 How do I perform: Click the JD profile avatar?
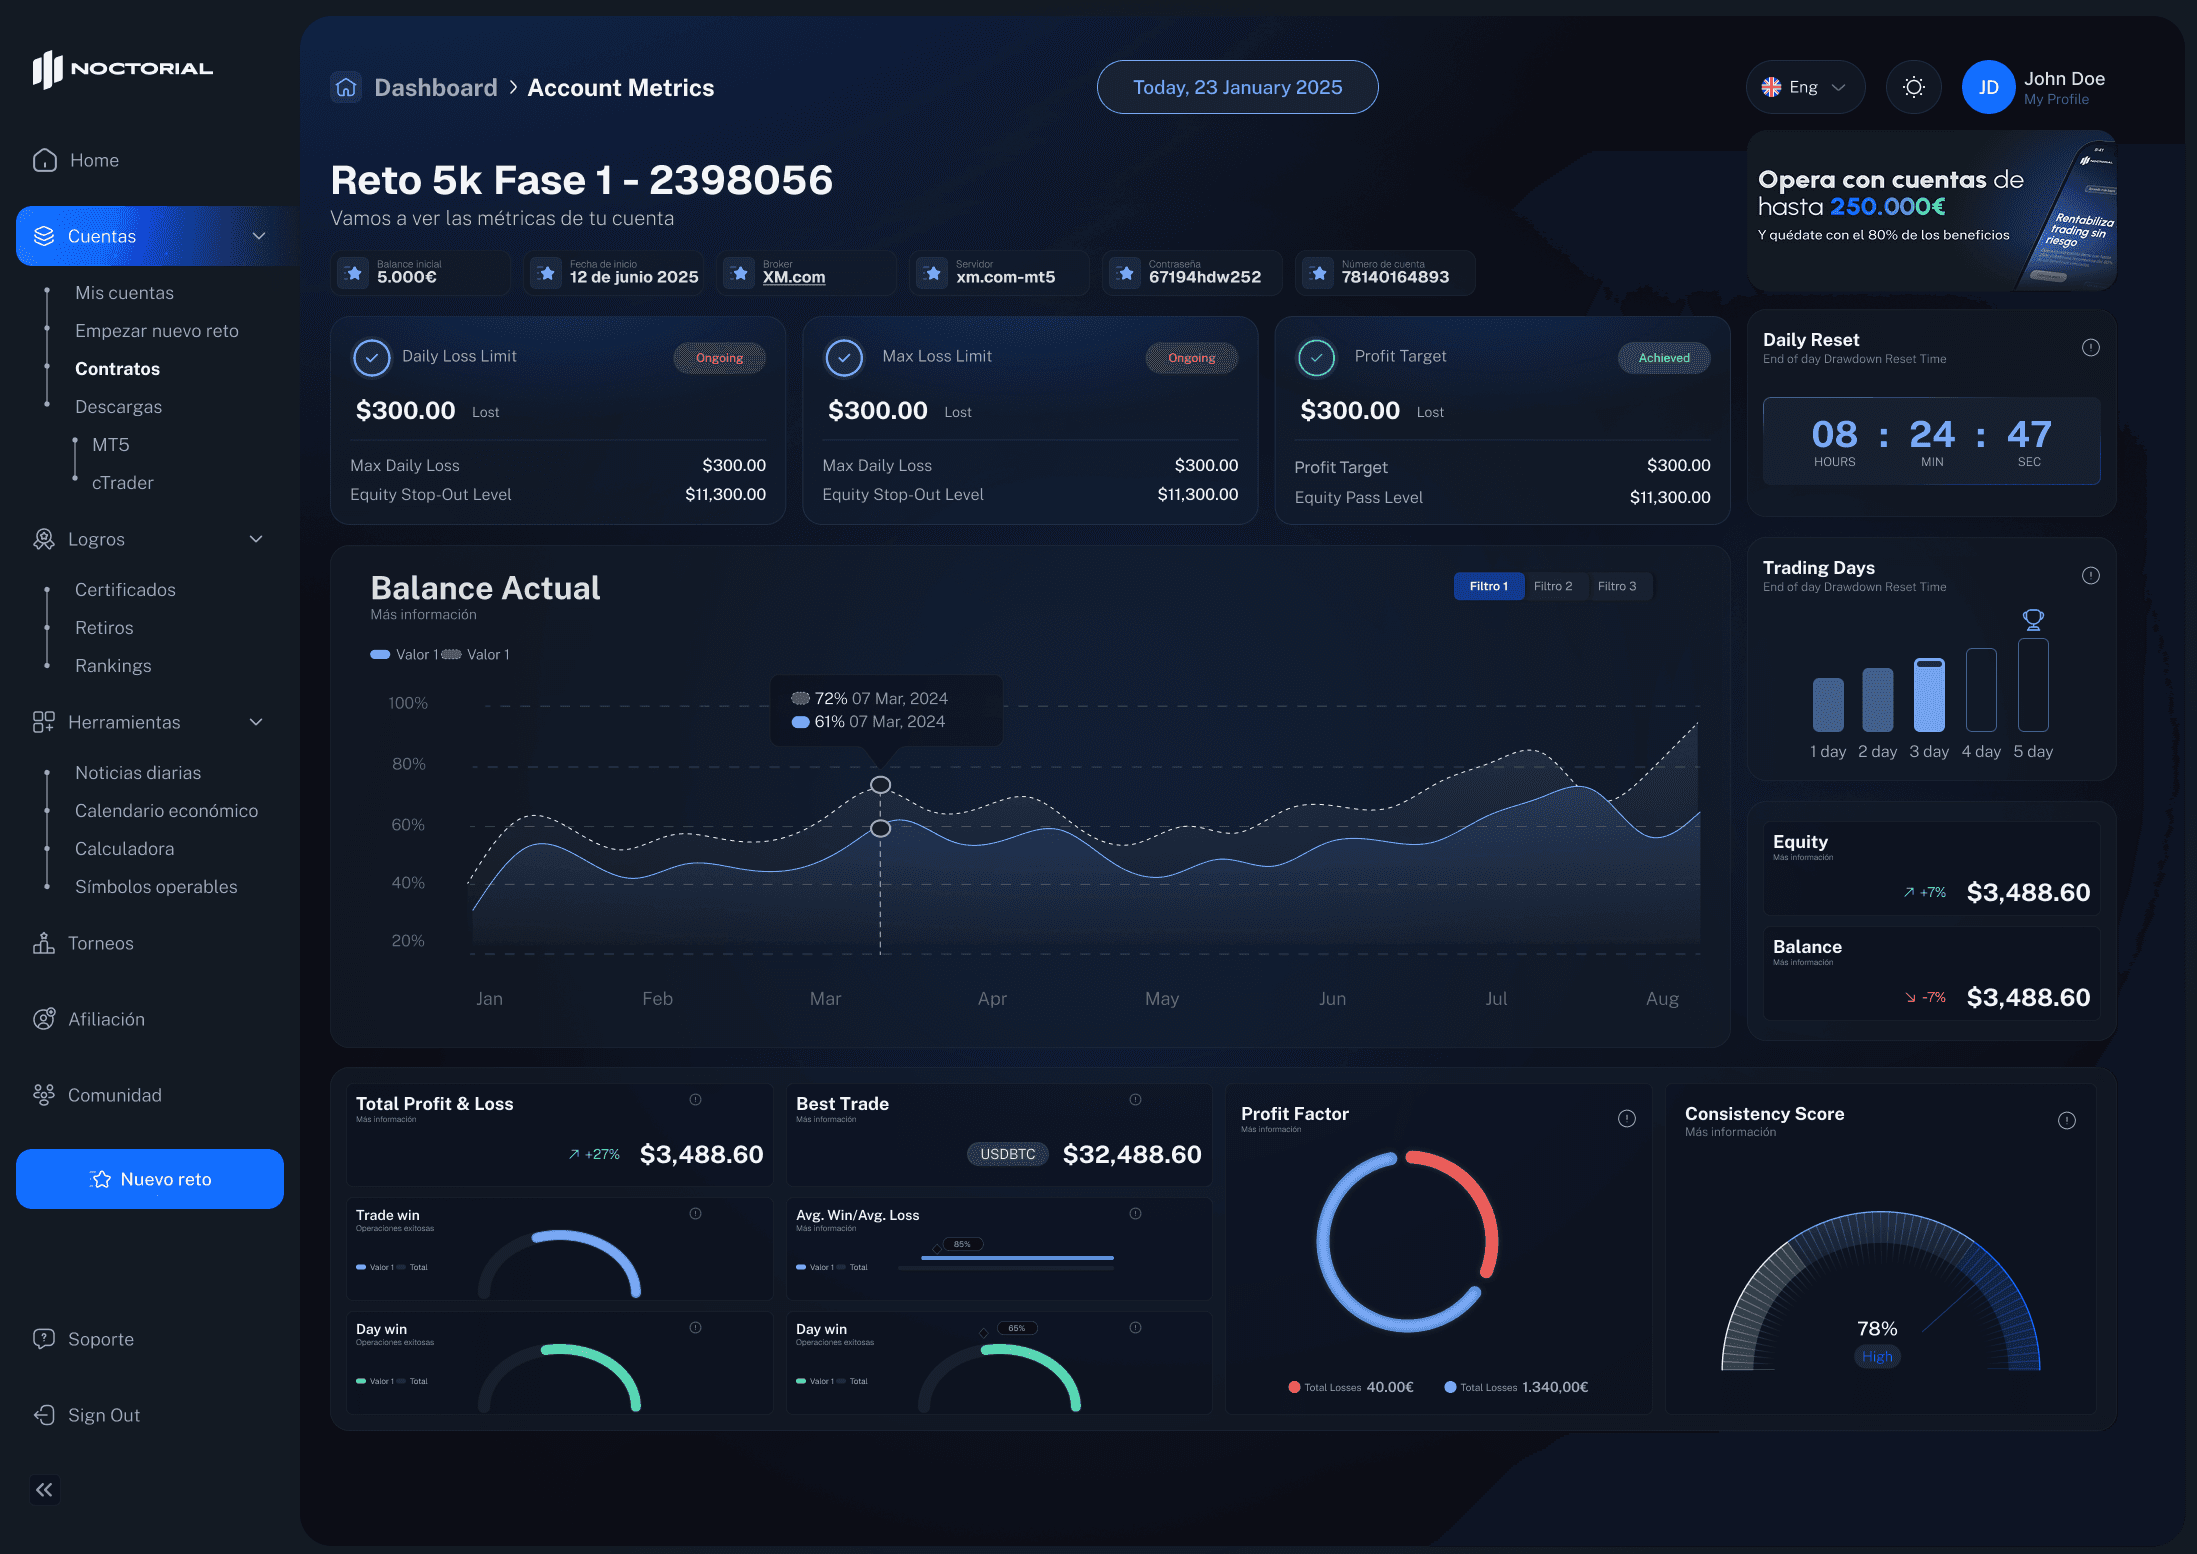[x=1988, y=88]
